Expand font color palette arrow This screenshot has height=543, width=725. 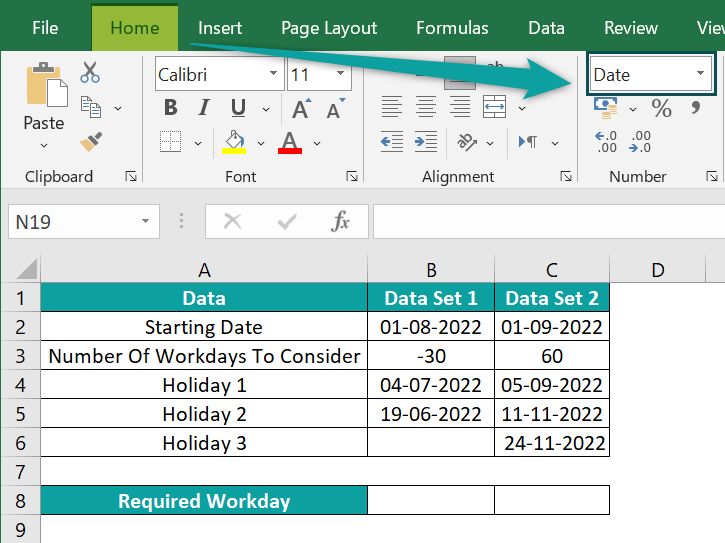[317, 143]
